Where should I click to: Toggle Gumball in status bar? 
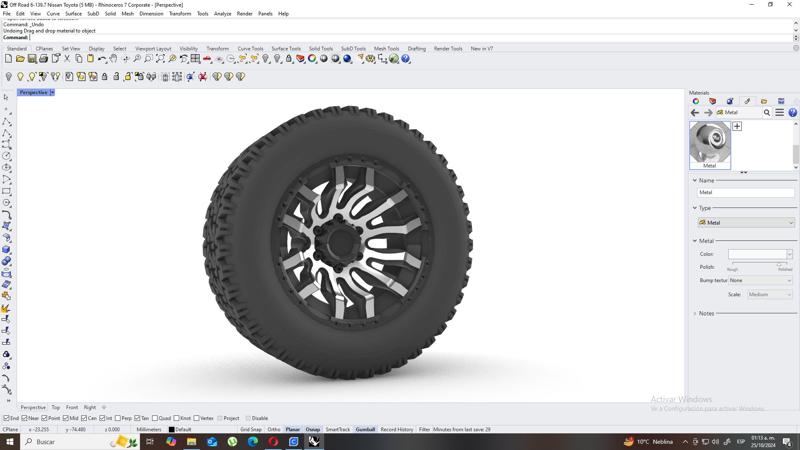click(x=365, y=430)
